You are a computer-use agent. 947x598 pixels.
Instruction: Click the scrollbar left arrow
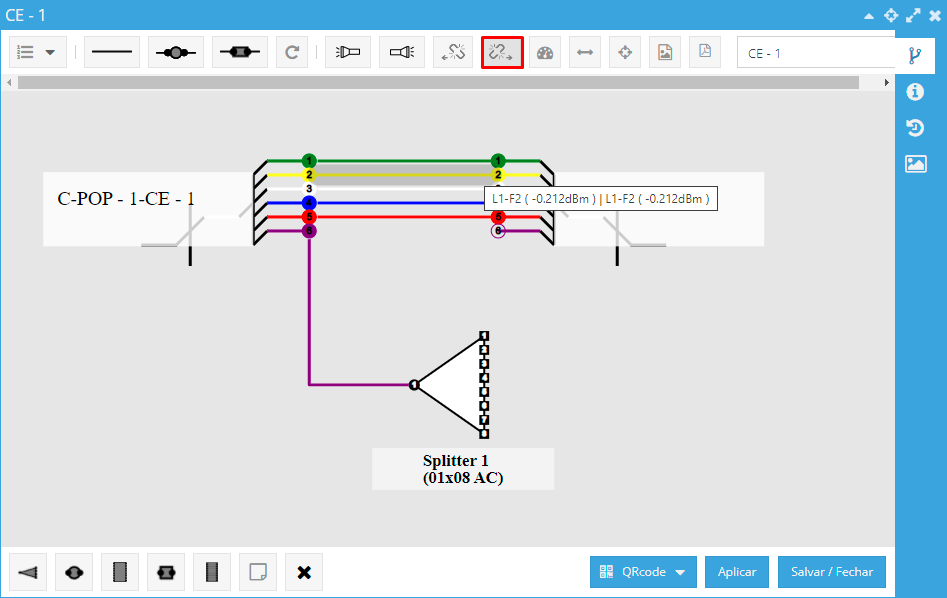pyautogui.click(x=9, y=83)
